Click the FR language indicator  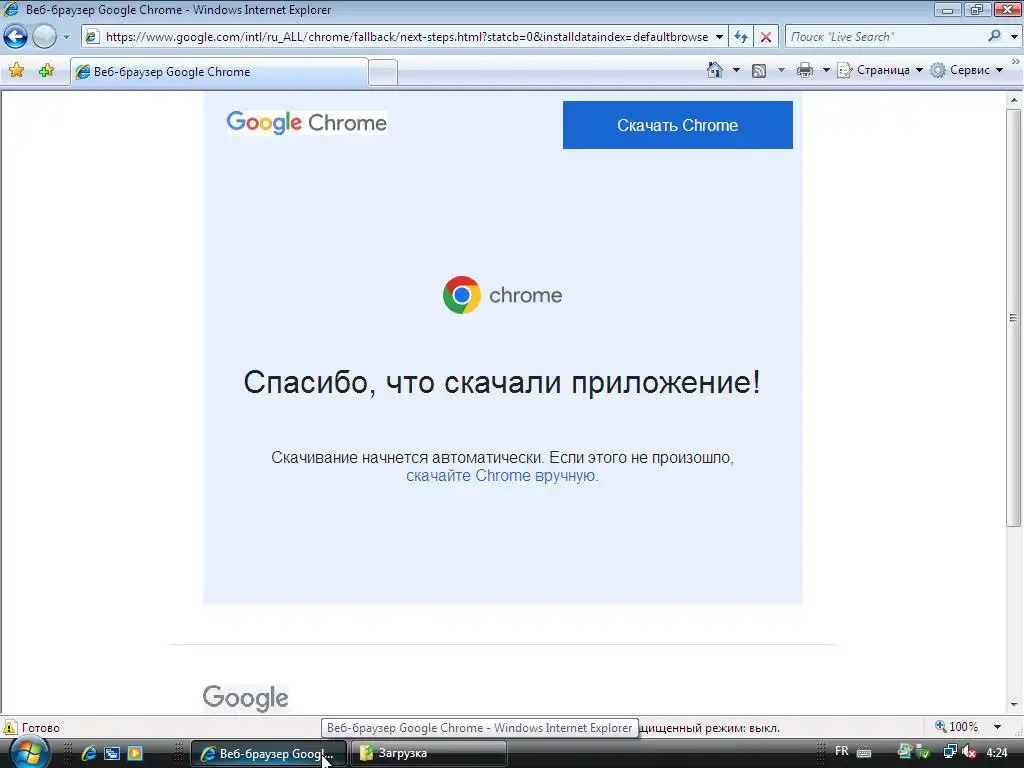click(842, 751)
